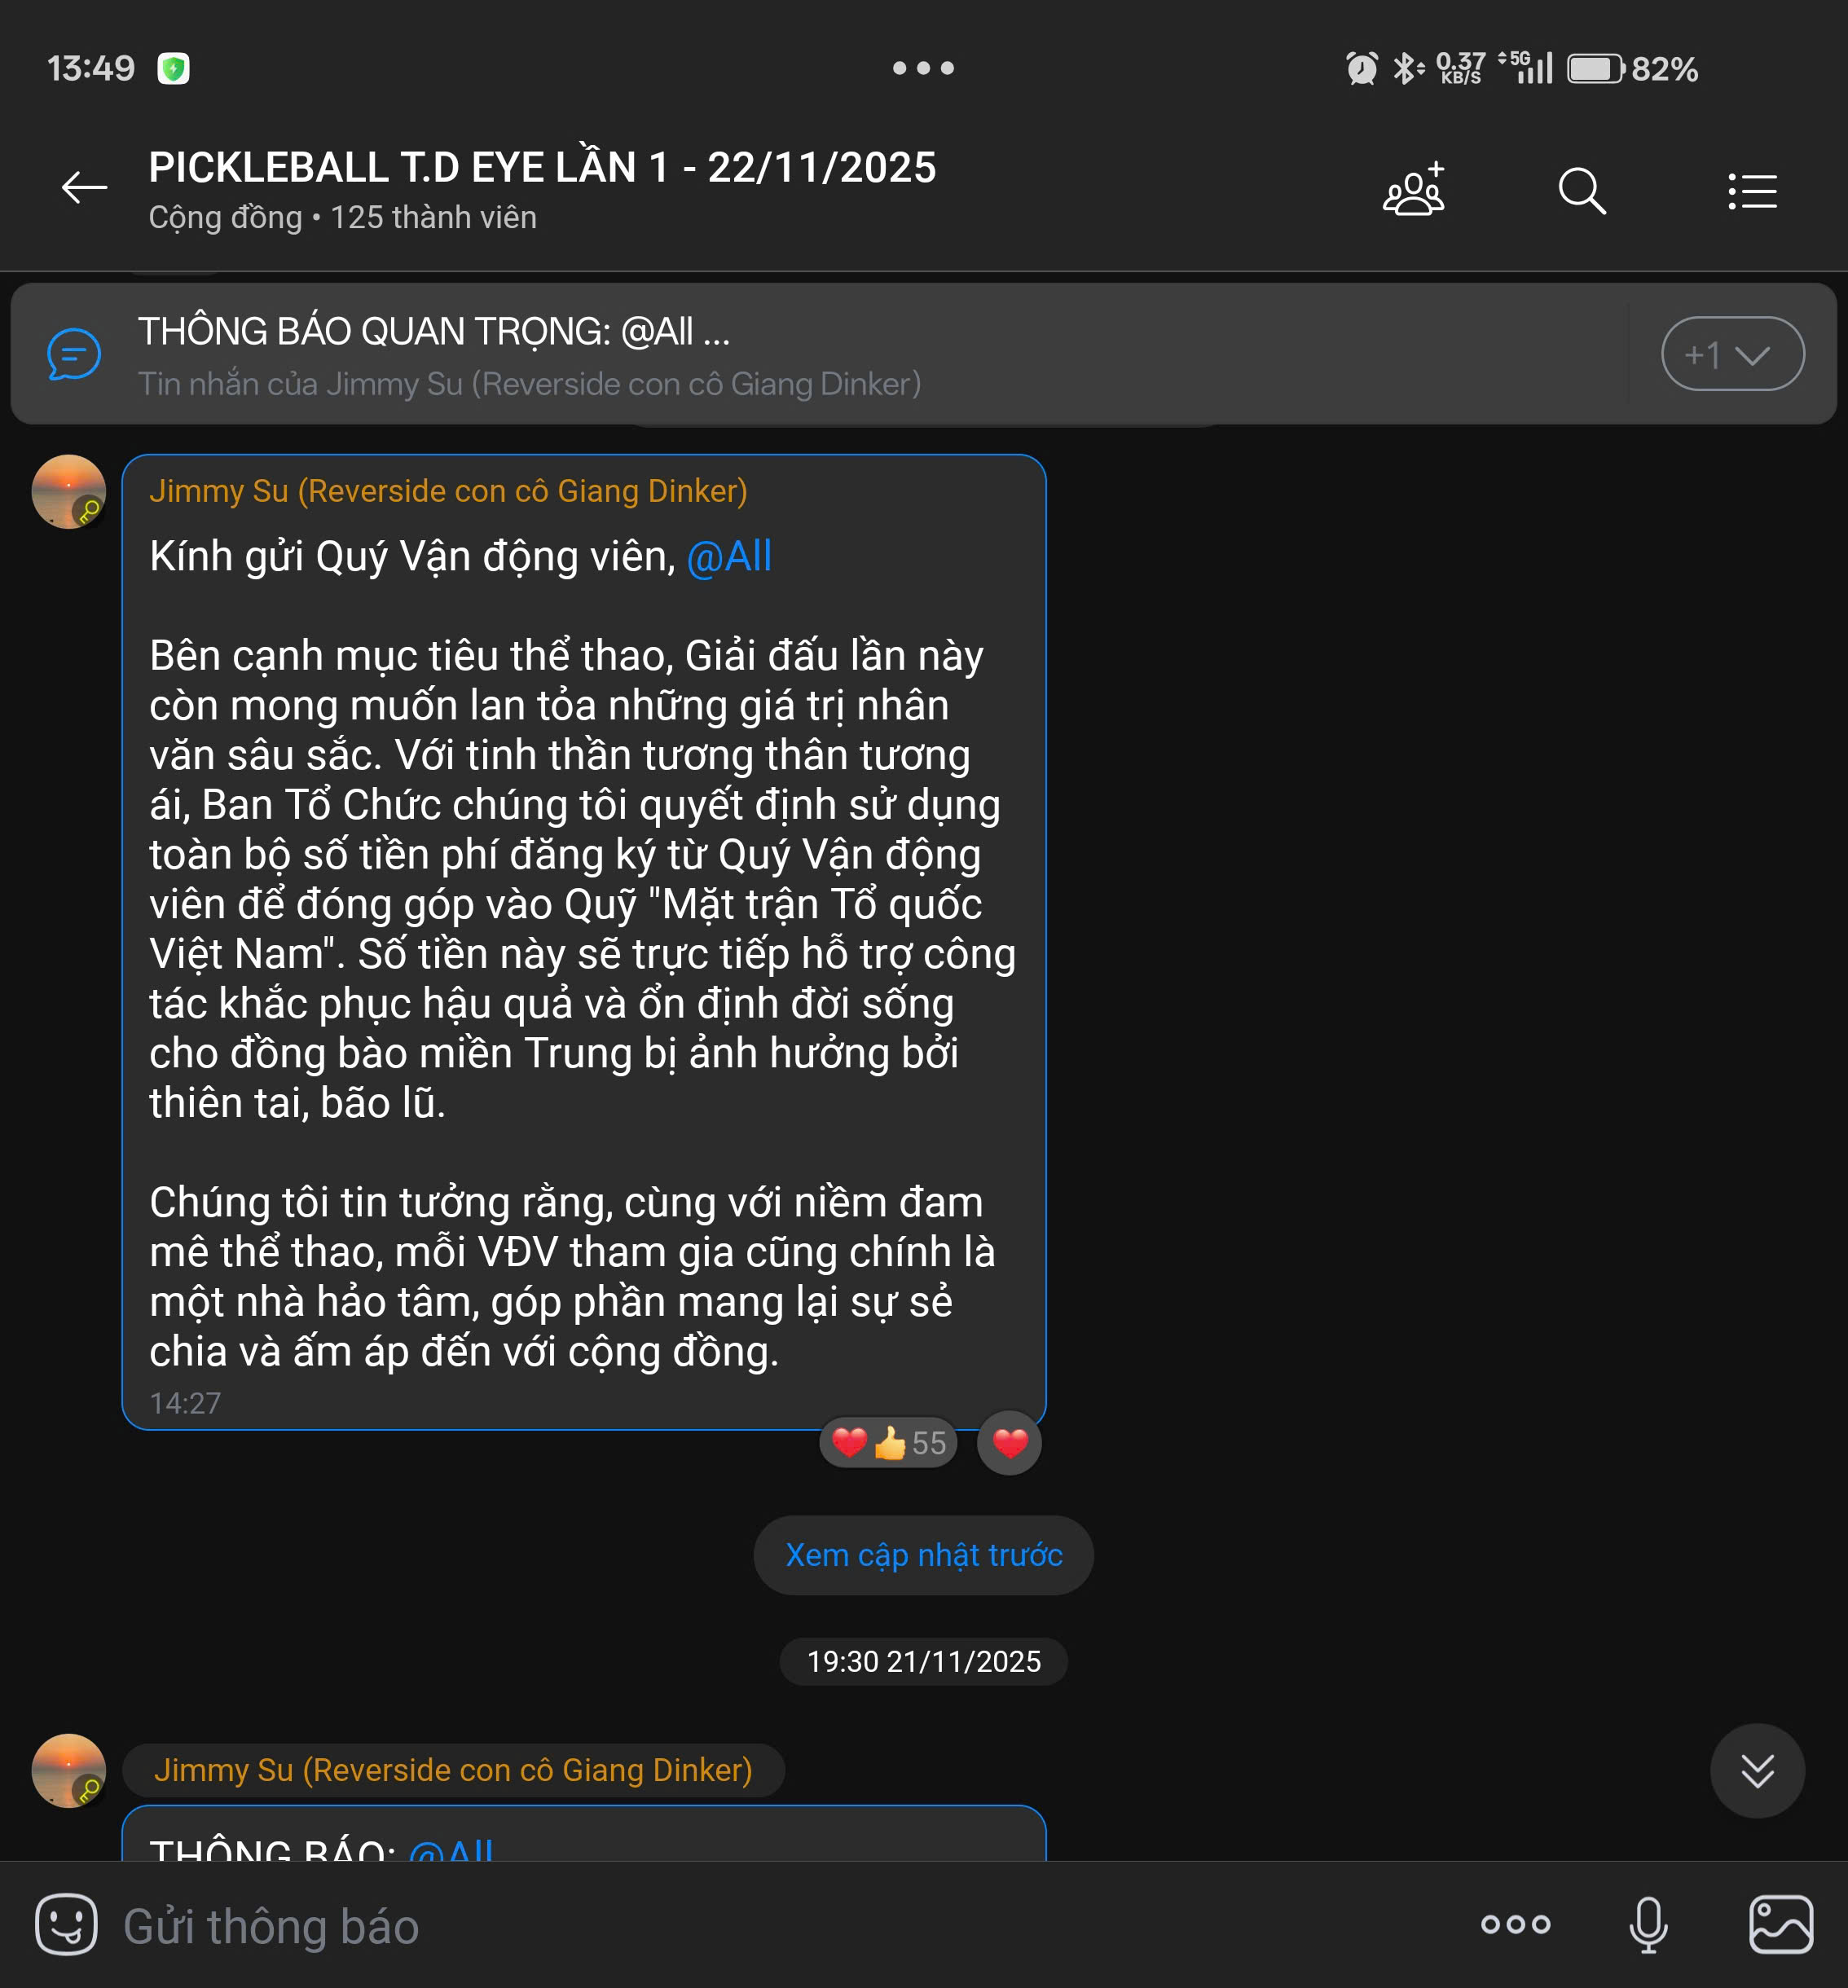Focus the 'Gửi thông báo' input field

[700, 1926]
